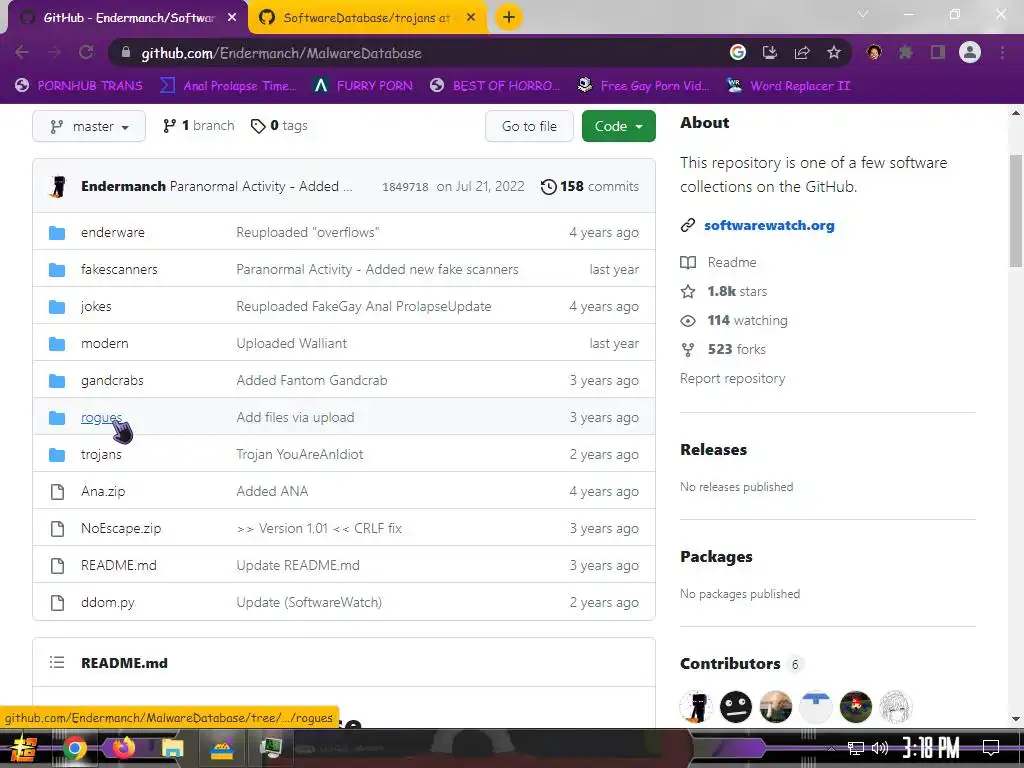Open the first contributor avatar (Enderman)
This screenshot has height=768, width=1024.
pyautogui.click(x=696, y=707)
